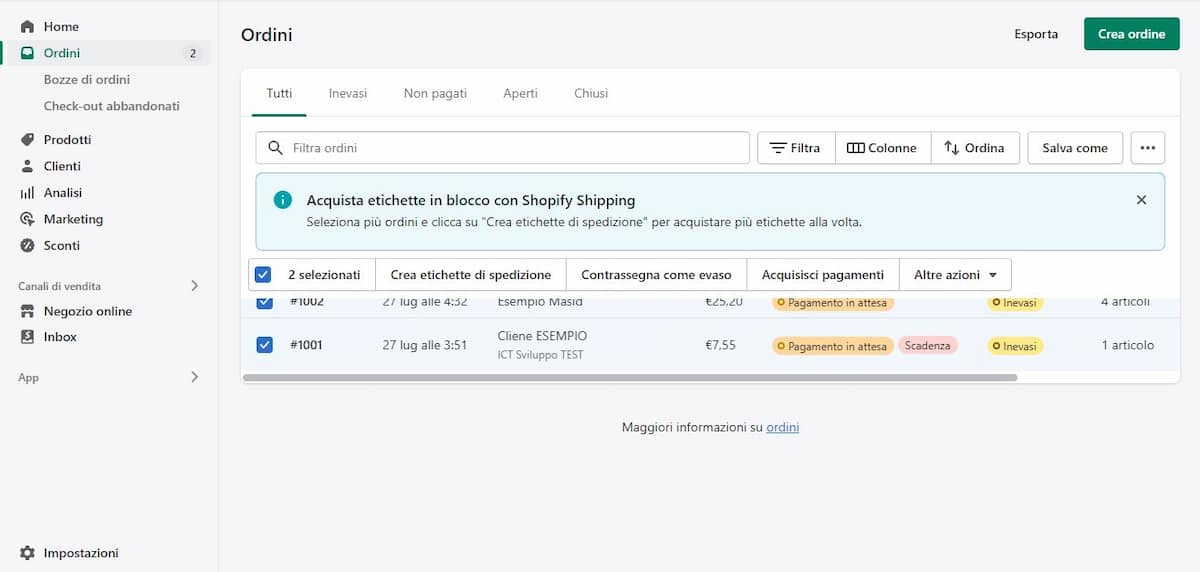Viewport: 1200px width, 572px height.
Task: Open the Inbox icon in sales channels
Action: [27, 337]
